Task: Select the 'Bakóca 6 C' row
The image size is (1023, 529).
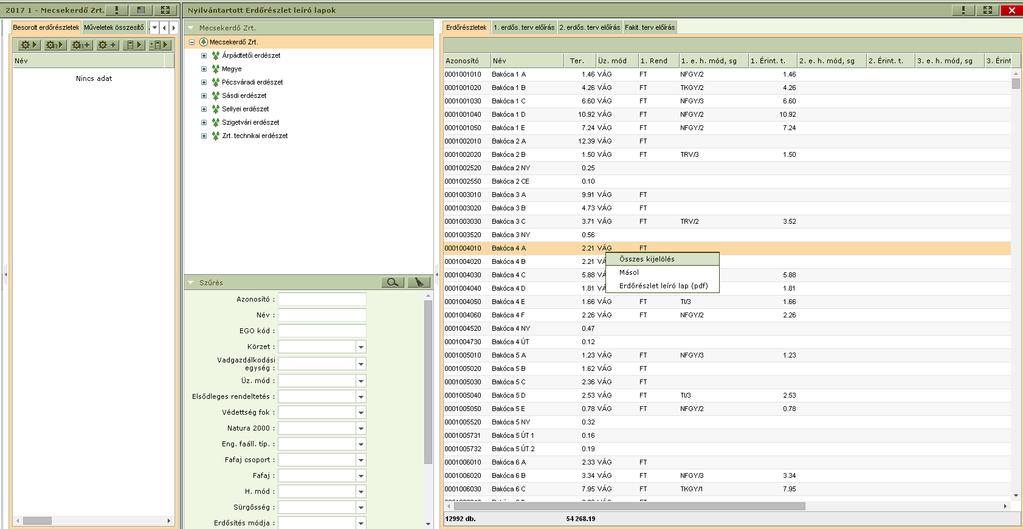Action: coord(727,489)
